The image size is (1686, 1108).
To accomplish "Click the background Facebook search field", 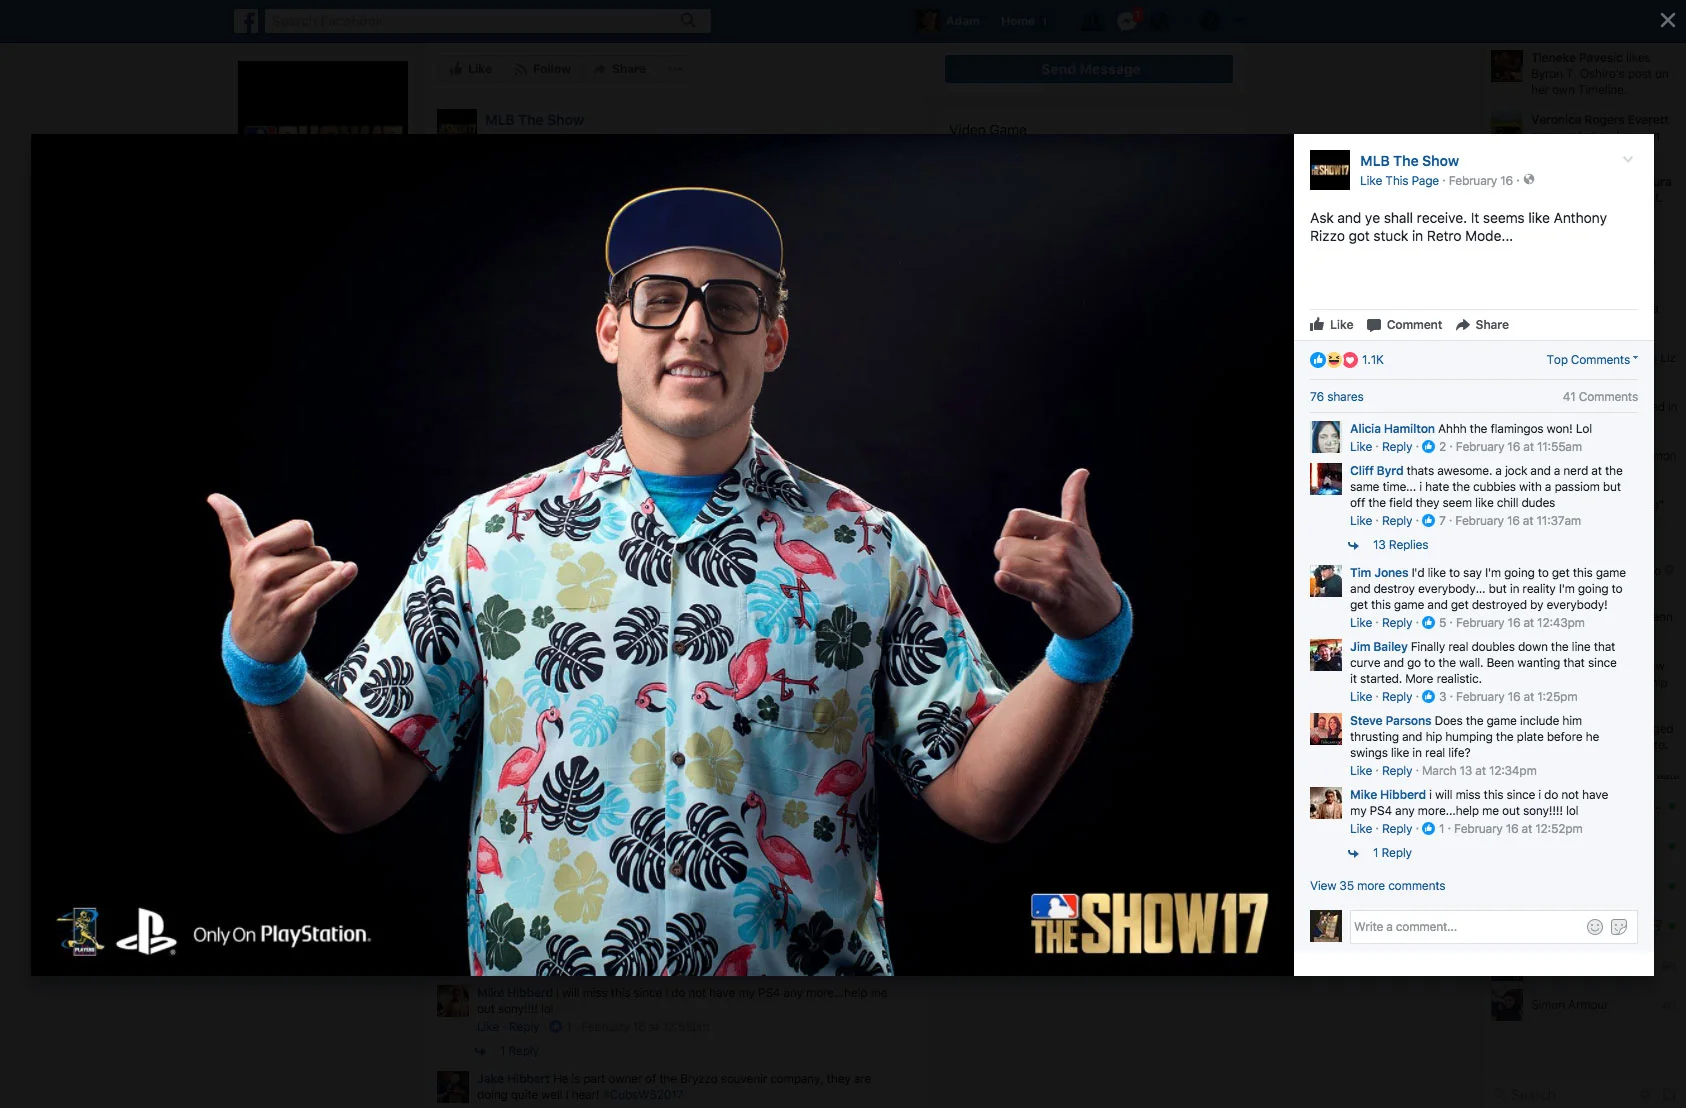I will tap(487, 20).
